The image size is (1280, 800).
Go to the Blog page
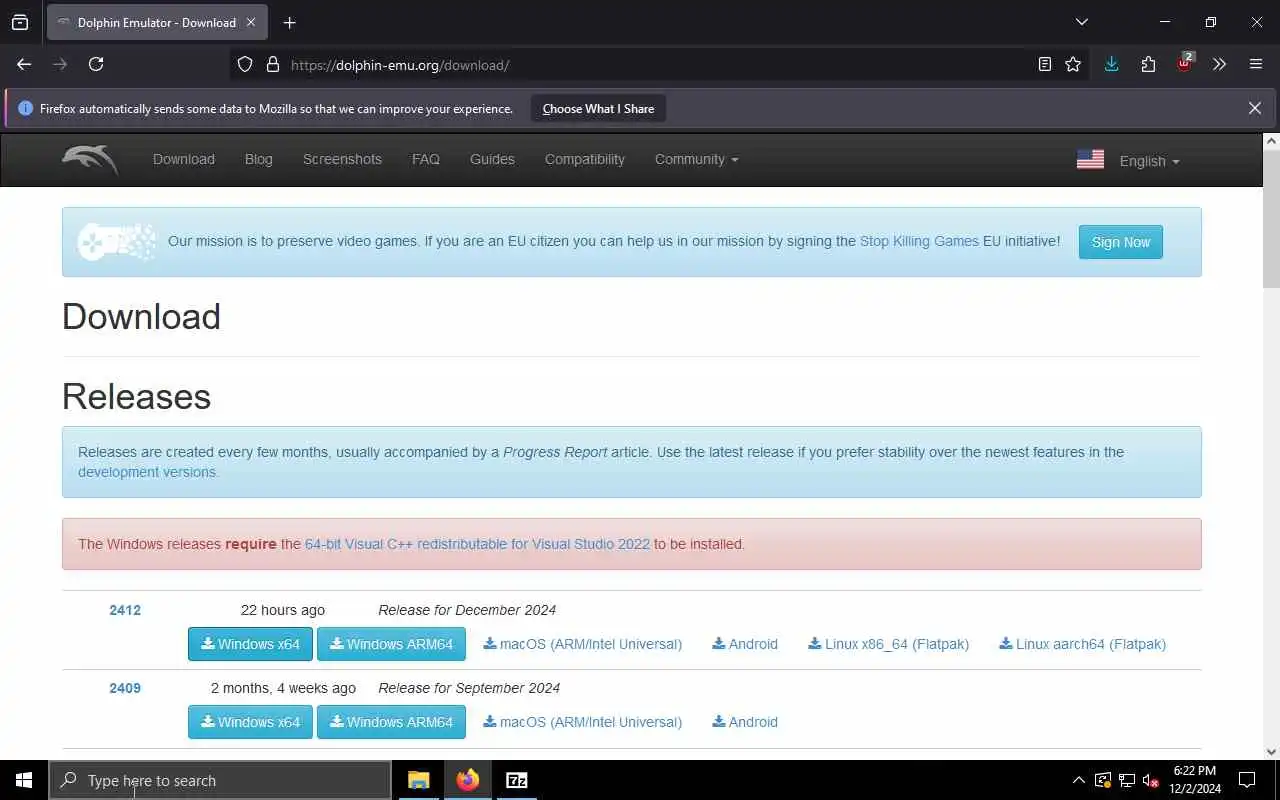click(258, 159)
